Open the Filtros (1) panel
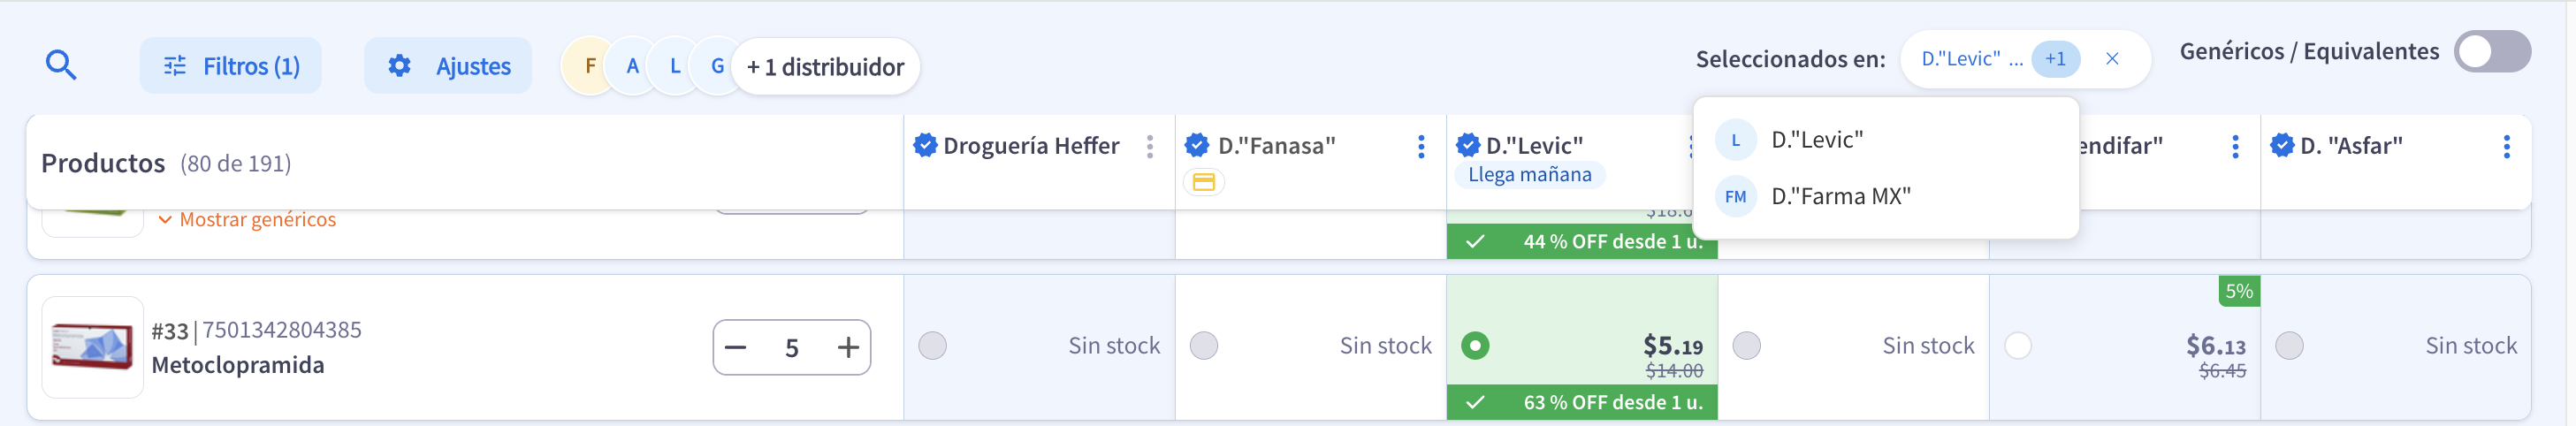Image resolution: width=2576 pixels, height=426 pixels. (231, 66)
